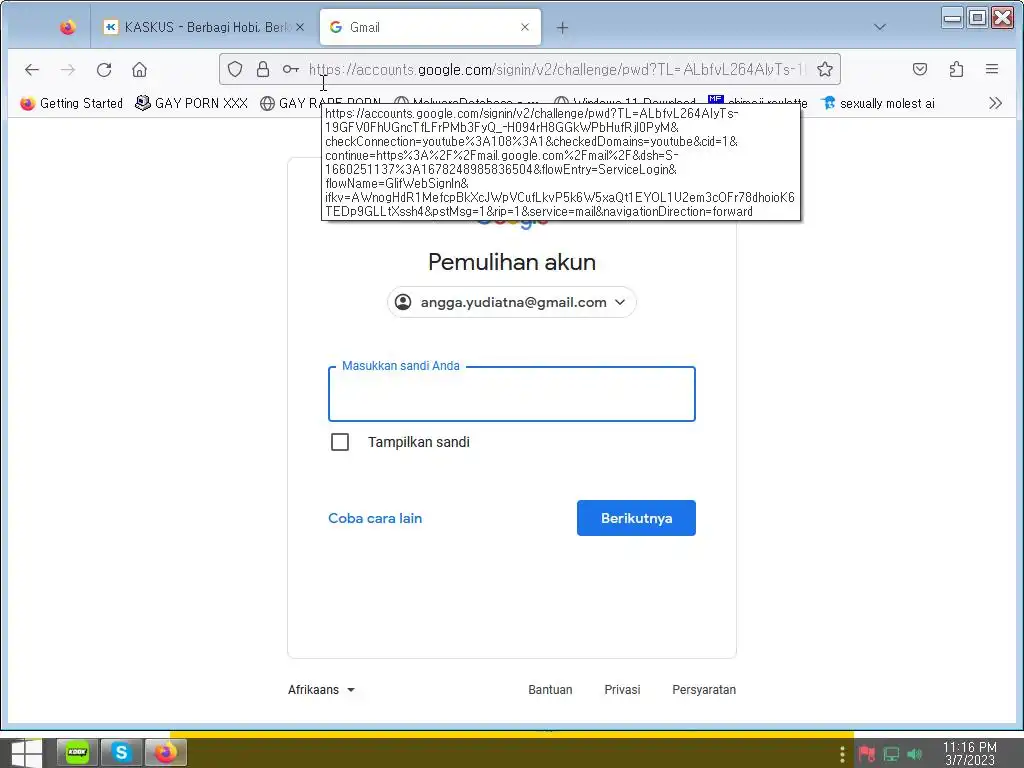This screenshot has height=768, width=1024.
Task: Show more bookmarks with double arrow
Action: [x=995, y=103]
